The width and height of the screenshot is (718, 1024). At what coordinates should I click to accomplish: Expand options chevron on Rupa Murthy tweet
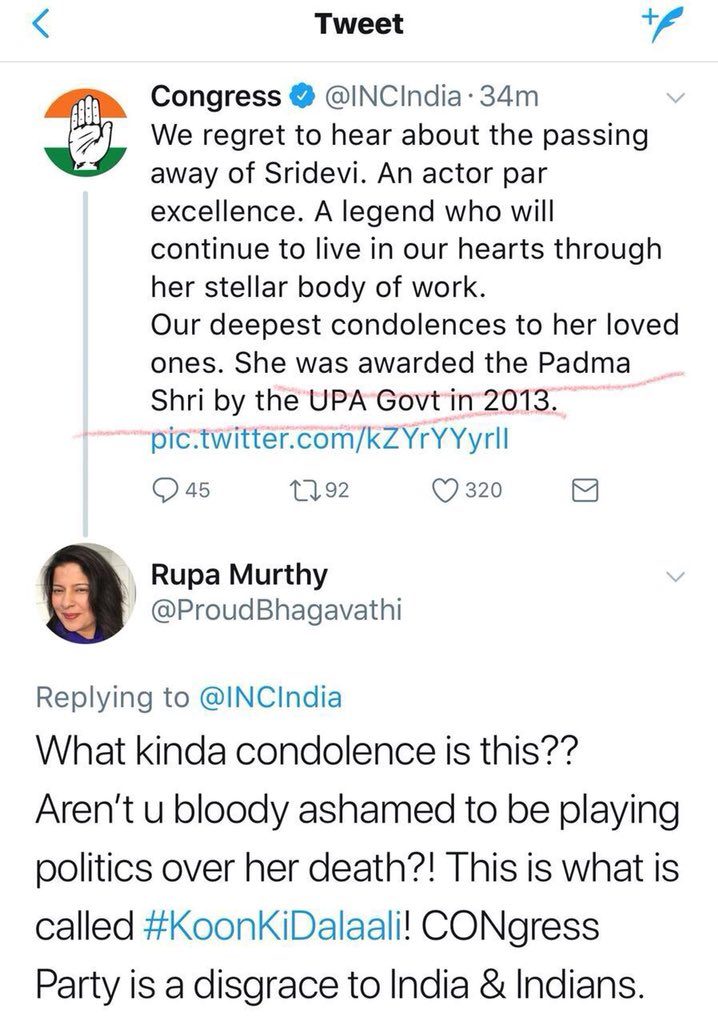(675, 577)
